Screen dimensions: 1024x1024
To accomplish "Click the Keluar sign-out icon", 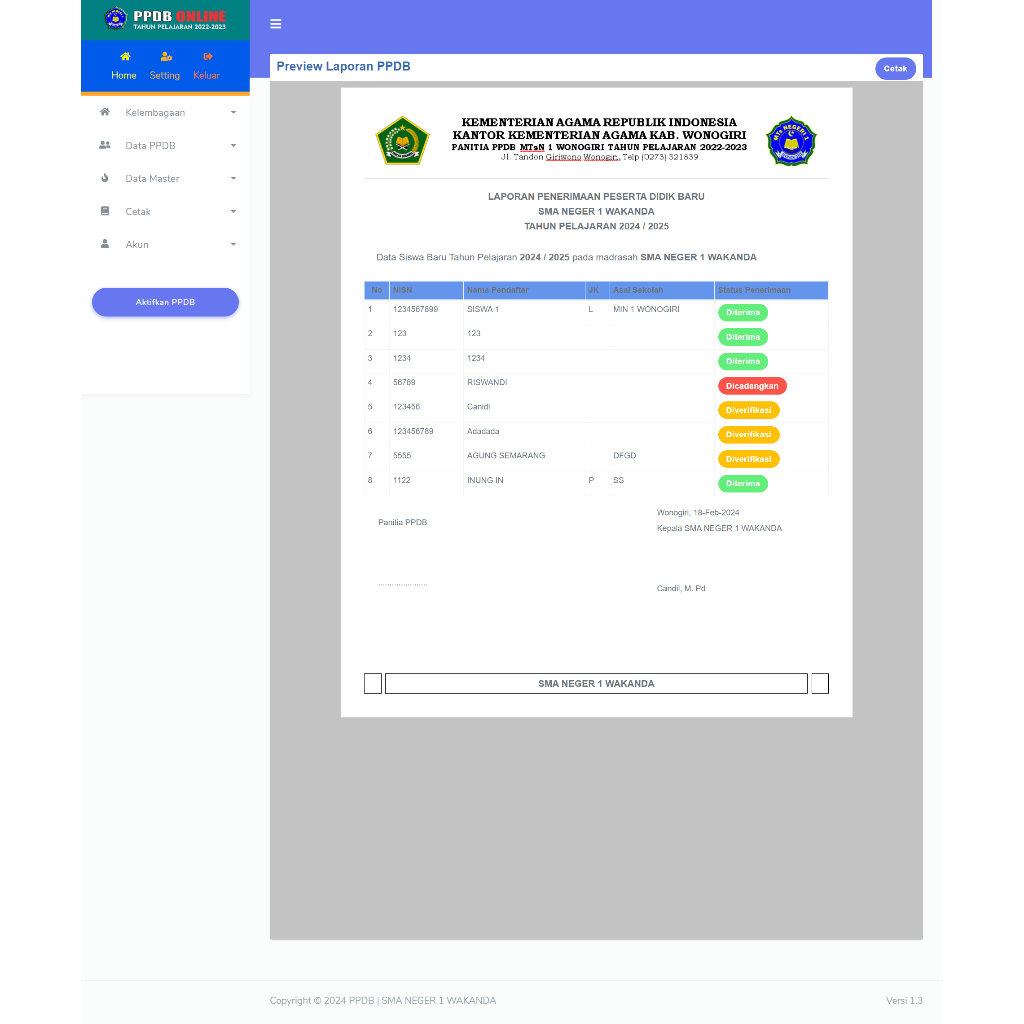I will point(208,57).
